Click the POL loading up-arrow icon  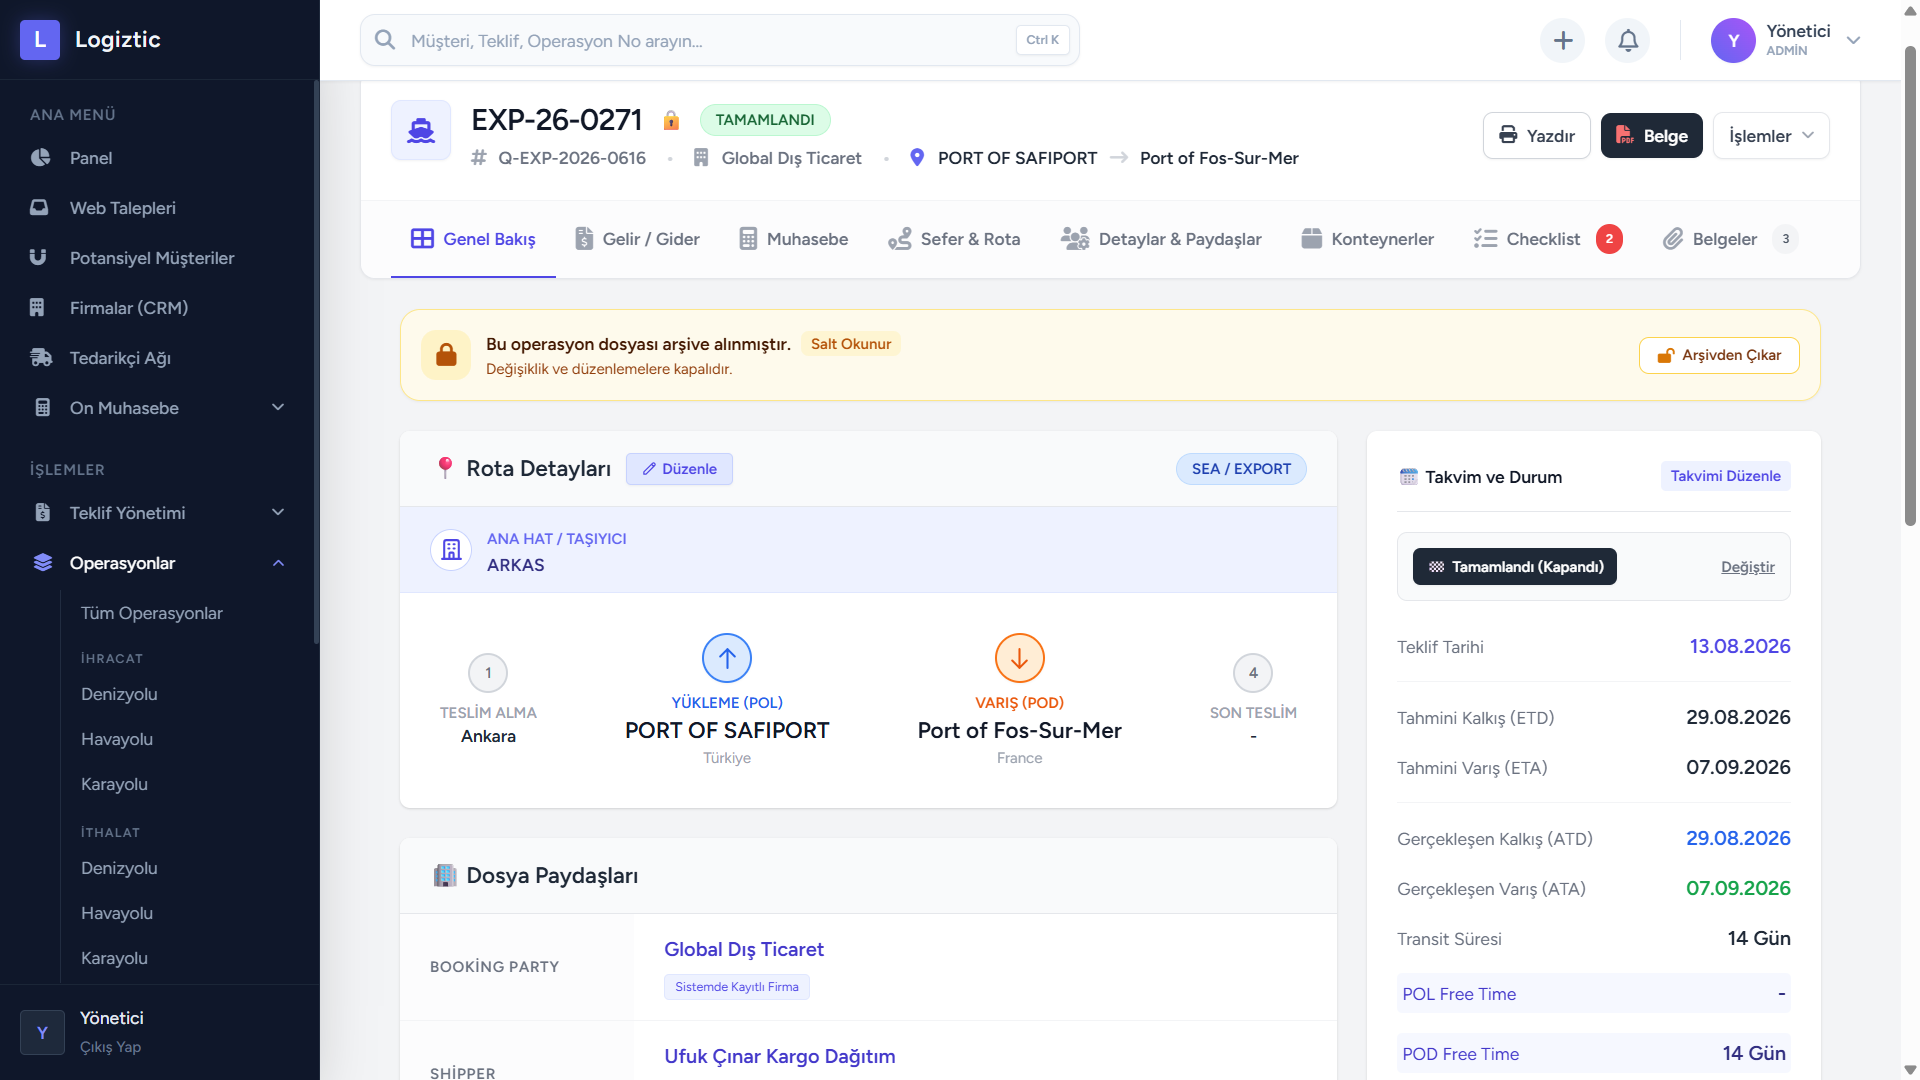(x=727, y=658)
